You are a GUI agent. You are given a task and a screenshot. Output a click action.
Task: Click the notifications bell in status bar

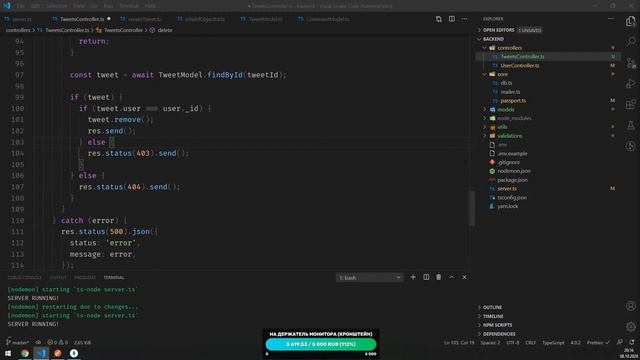point(631,342)
